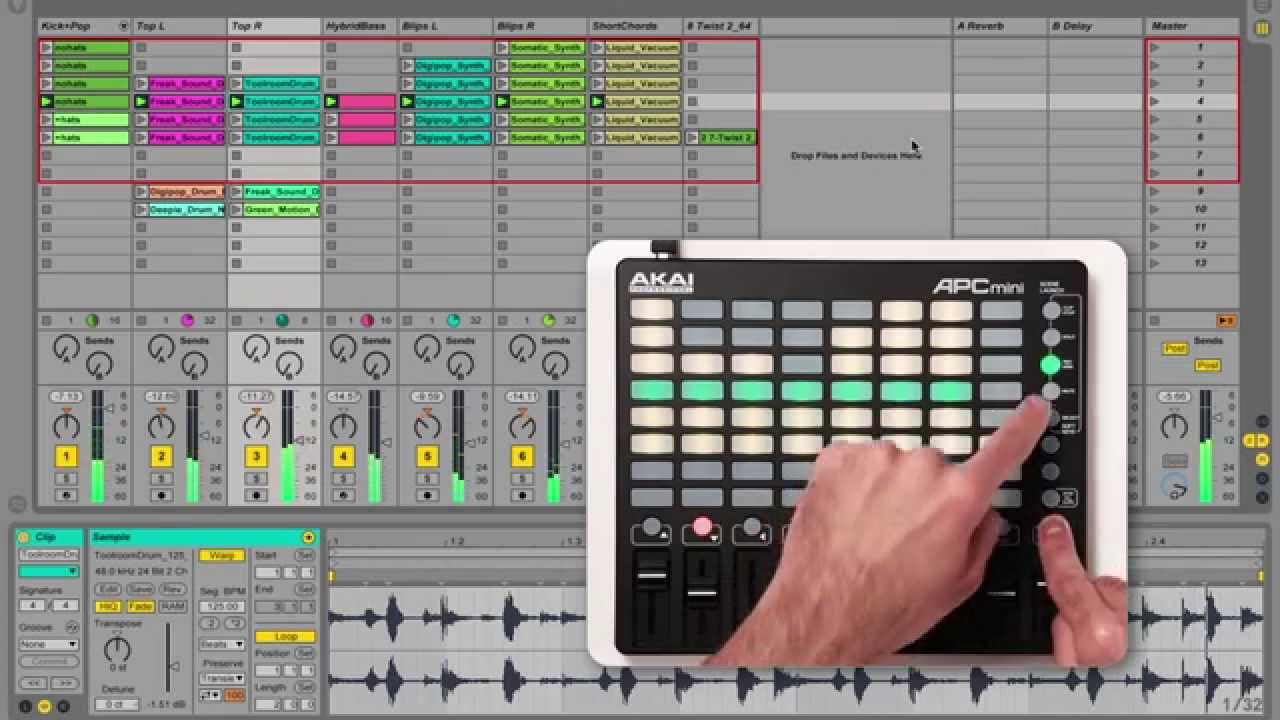Screen dimensions: 1280x720
Task: Arm the Blips L track for recording
Action: point(427,495)
